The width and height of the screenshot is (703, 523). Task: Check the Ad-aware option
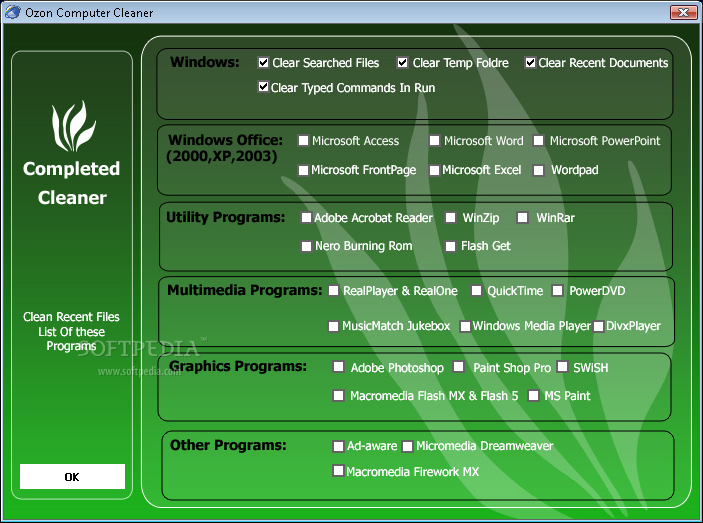(x=338, y=446)
